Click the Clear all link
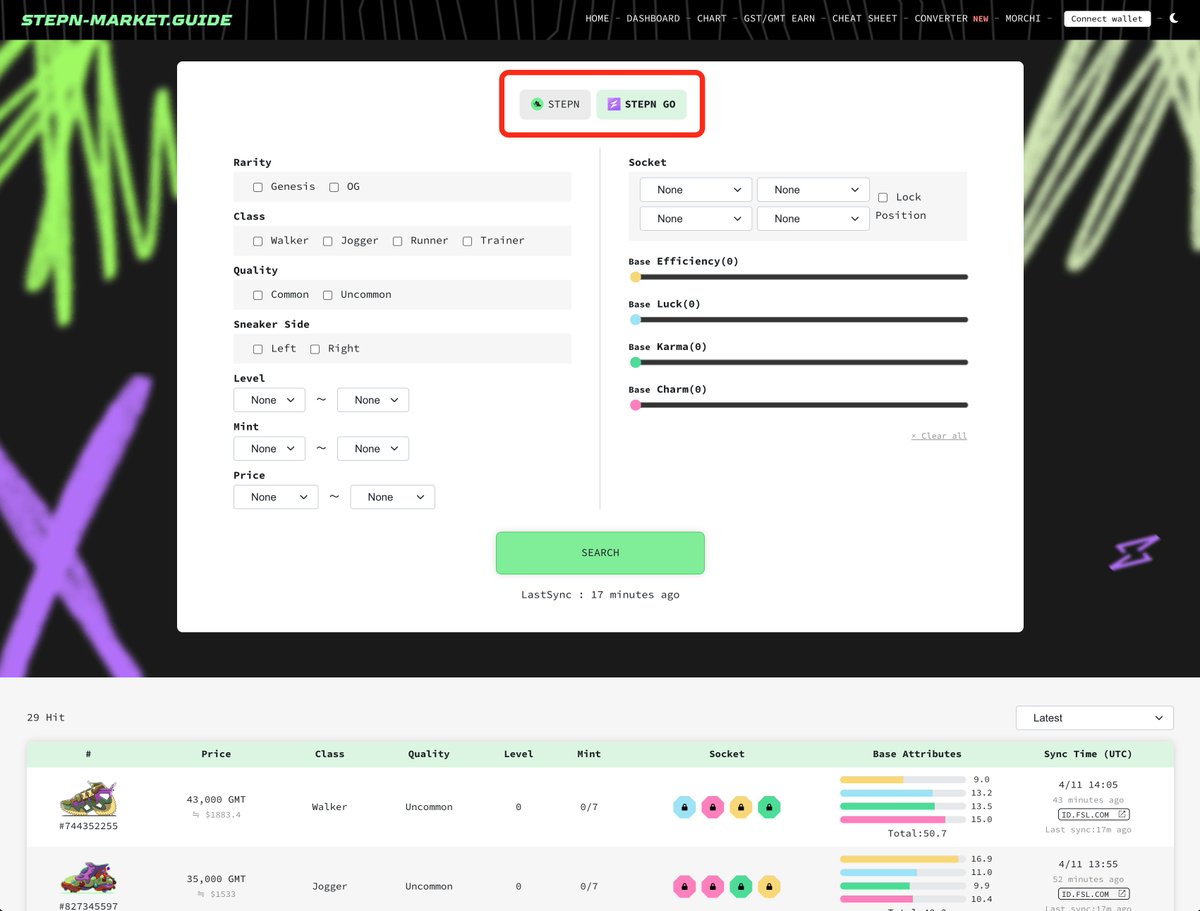This screenshot has height=911, width=1200. (x=939, y=436)
